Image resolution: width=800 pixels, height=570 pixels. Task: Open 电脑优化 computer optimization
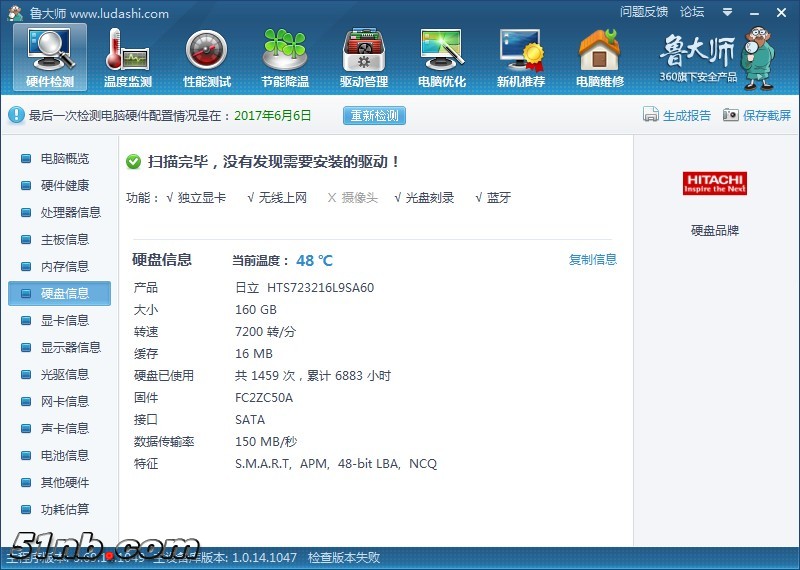pos(442,57)
